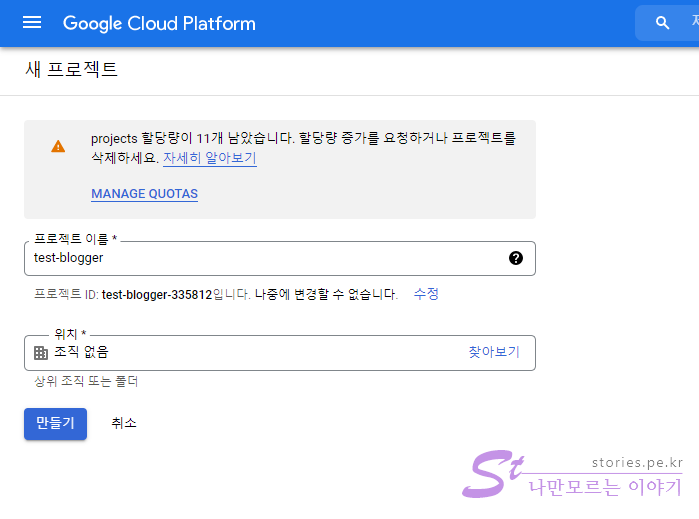Focus the project name field containing test-blogger
The image size is (699, 519).
click(x=280, y=259)
